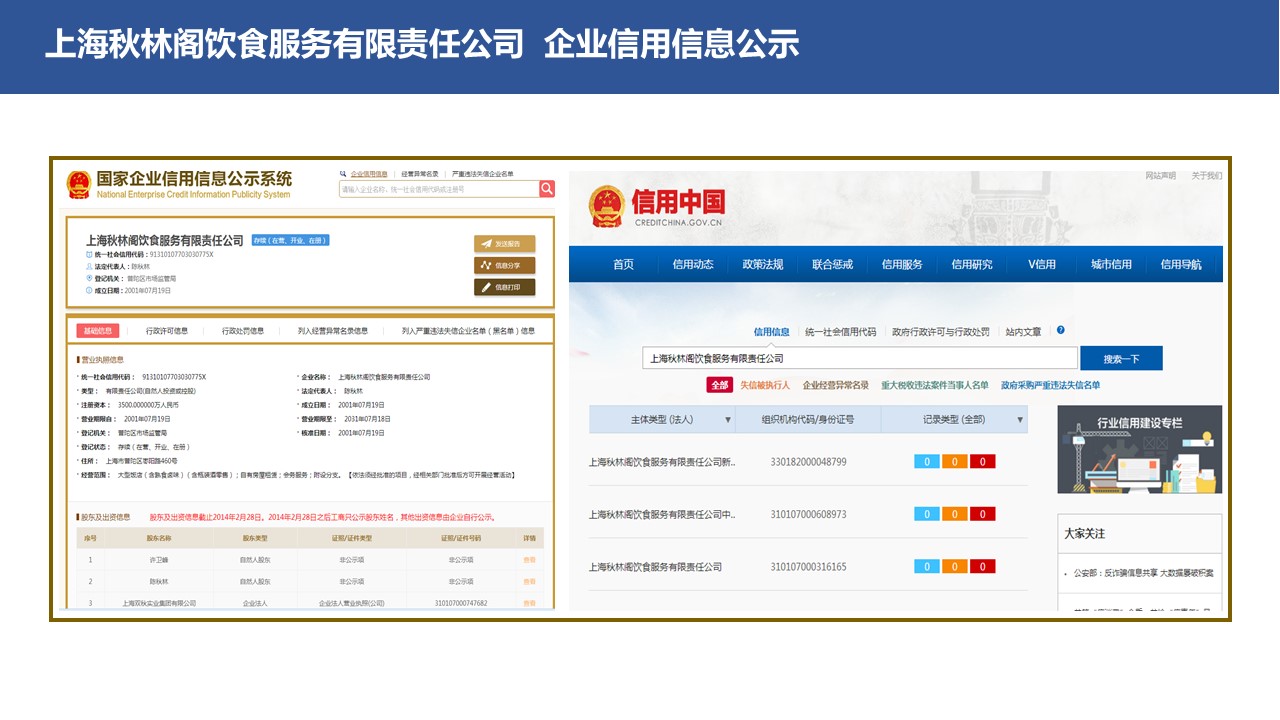Open the blue question-mark help icon
Viewport: 1280px width, 720px height.
coord(1060,330)
